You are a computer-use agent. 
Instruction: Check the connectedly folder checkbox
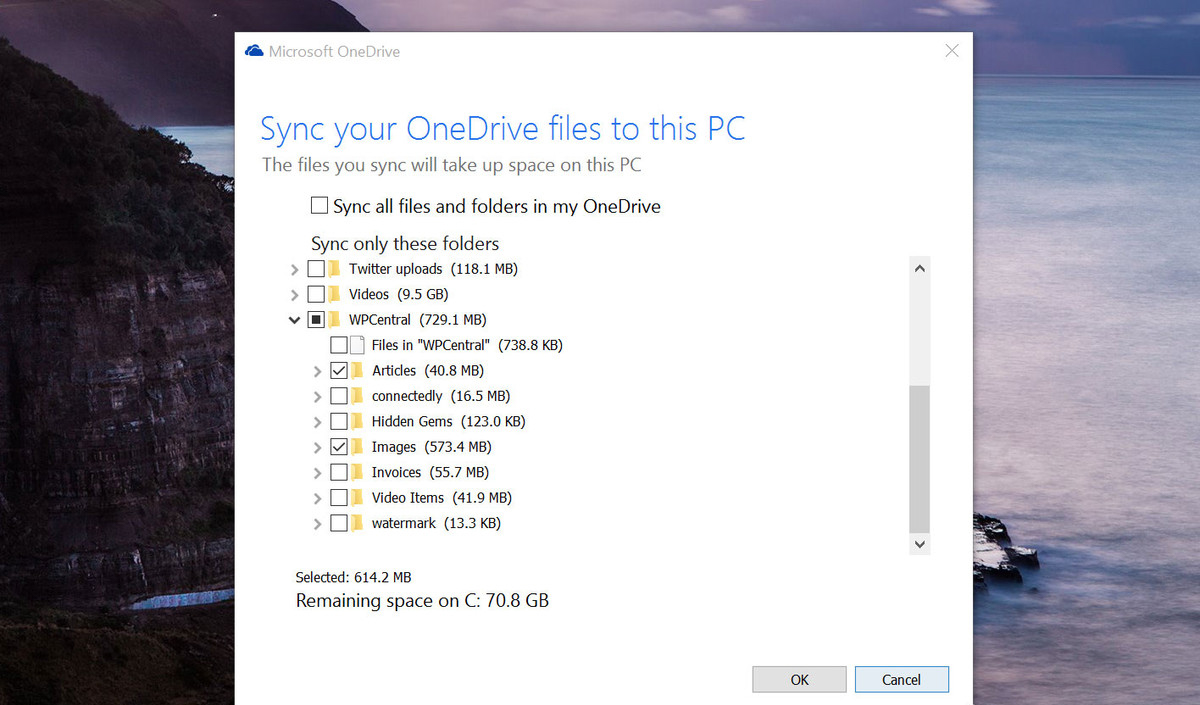[x=339, y=395]
